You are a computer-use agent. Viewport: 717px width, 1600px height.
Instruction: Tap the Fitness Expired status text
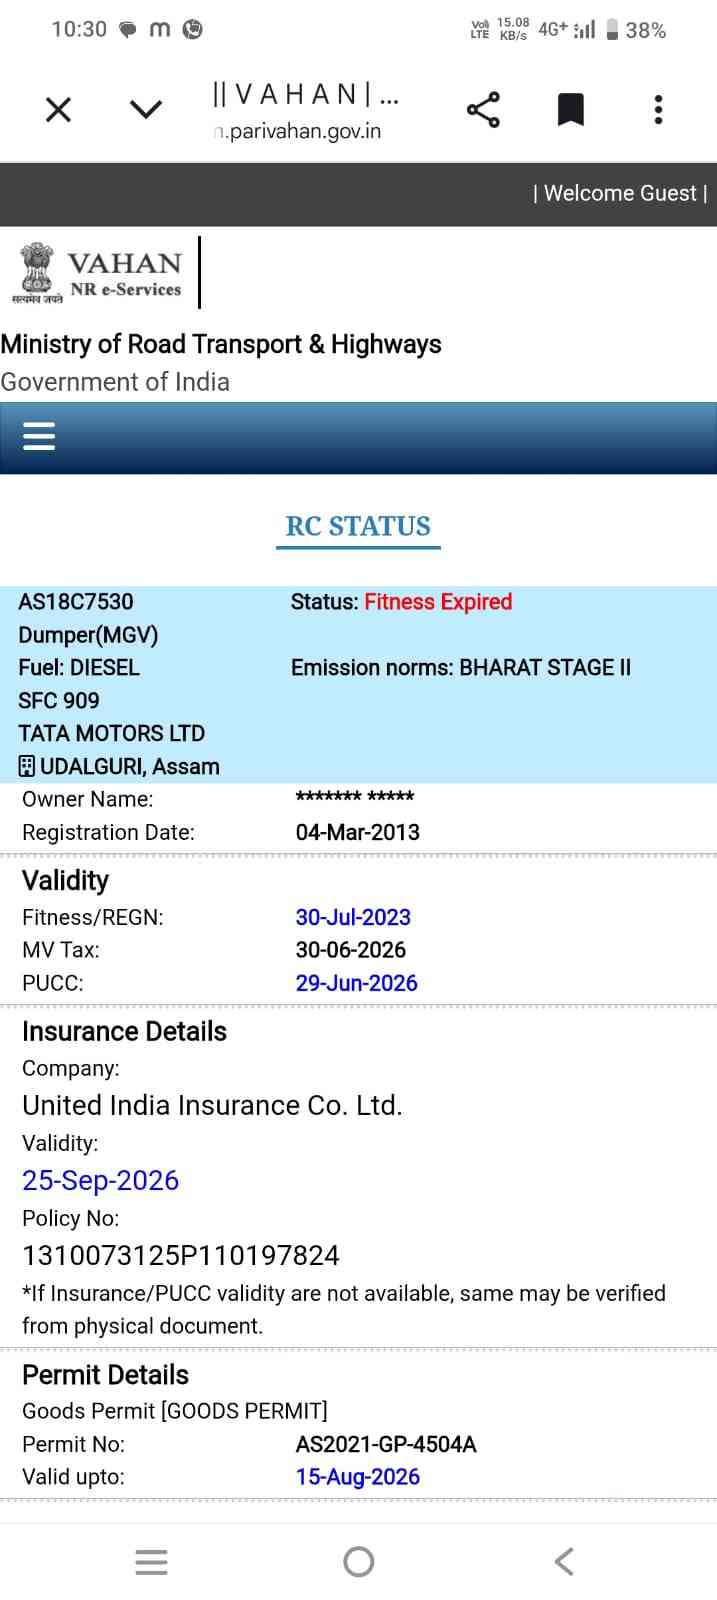pyautogui.click(x=438, y=602)
